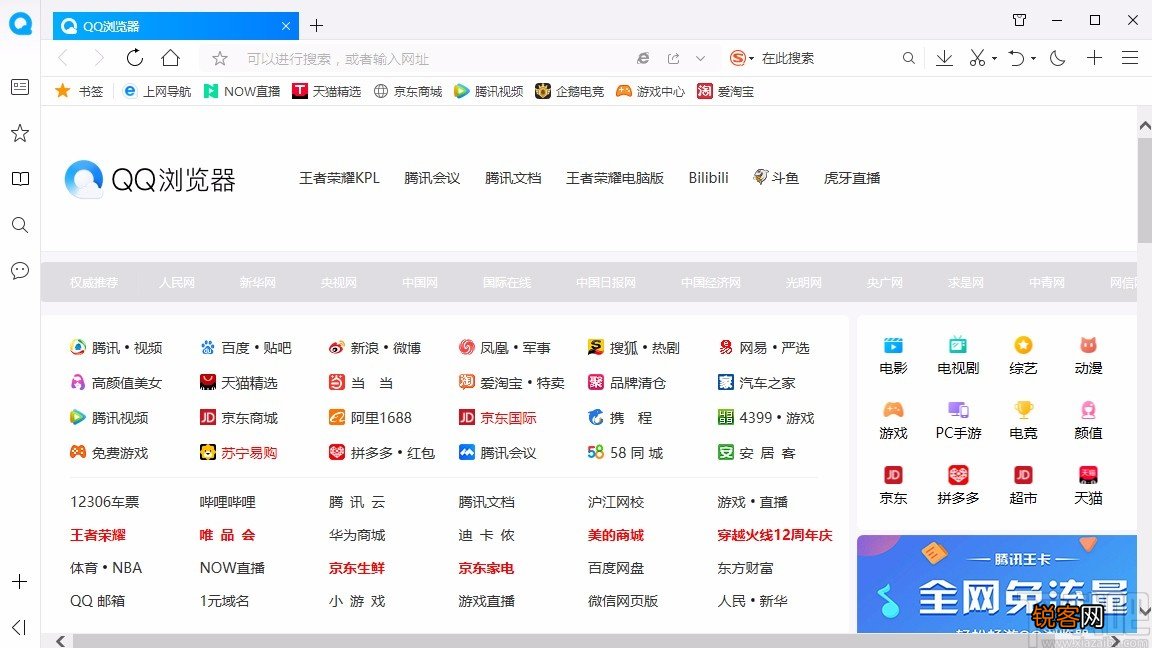Open 上网导航 bookmark
The width and height of the screenshot is (1152, 648).
point(157,91)
